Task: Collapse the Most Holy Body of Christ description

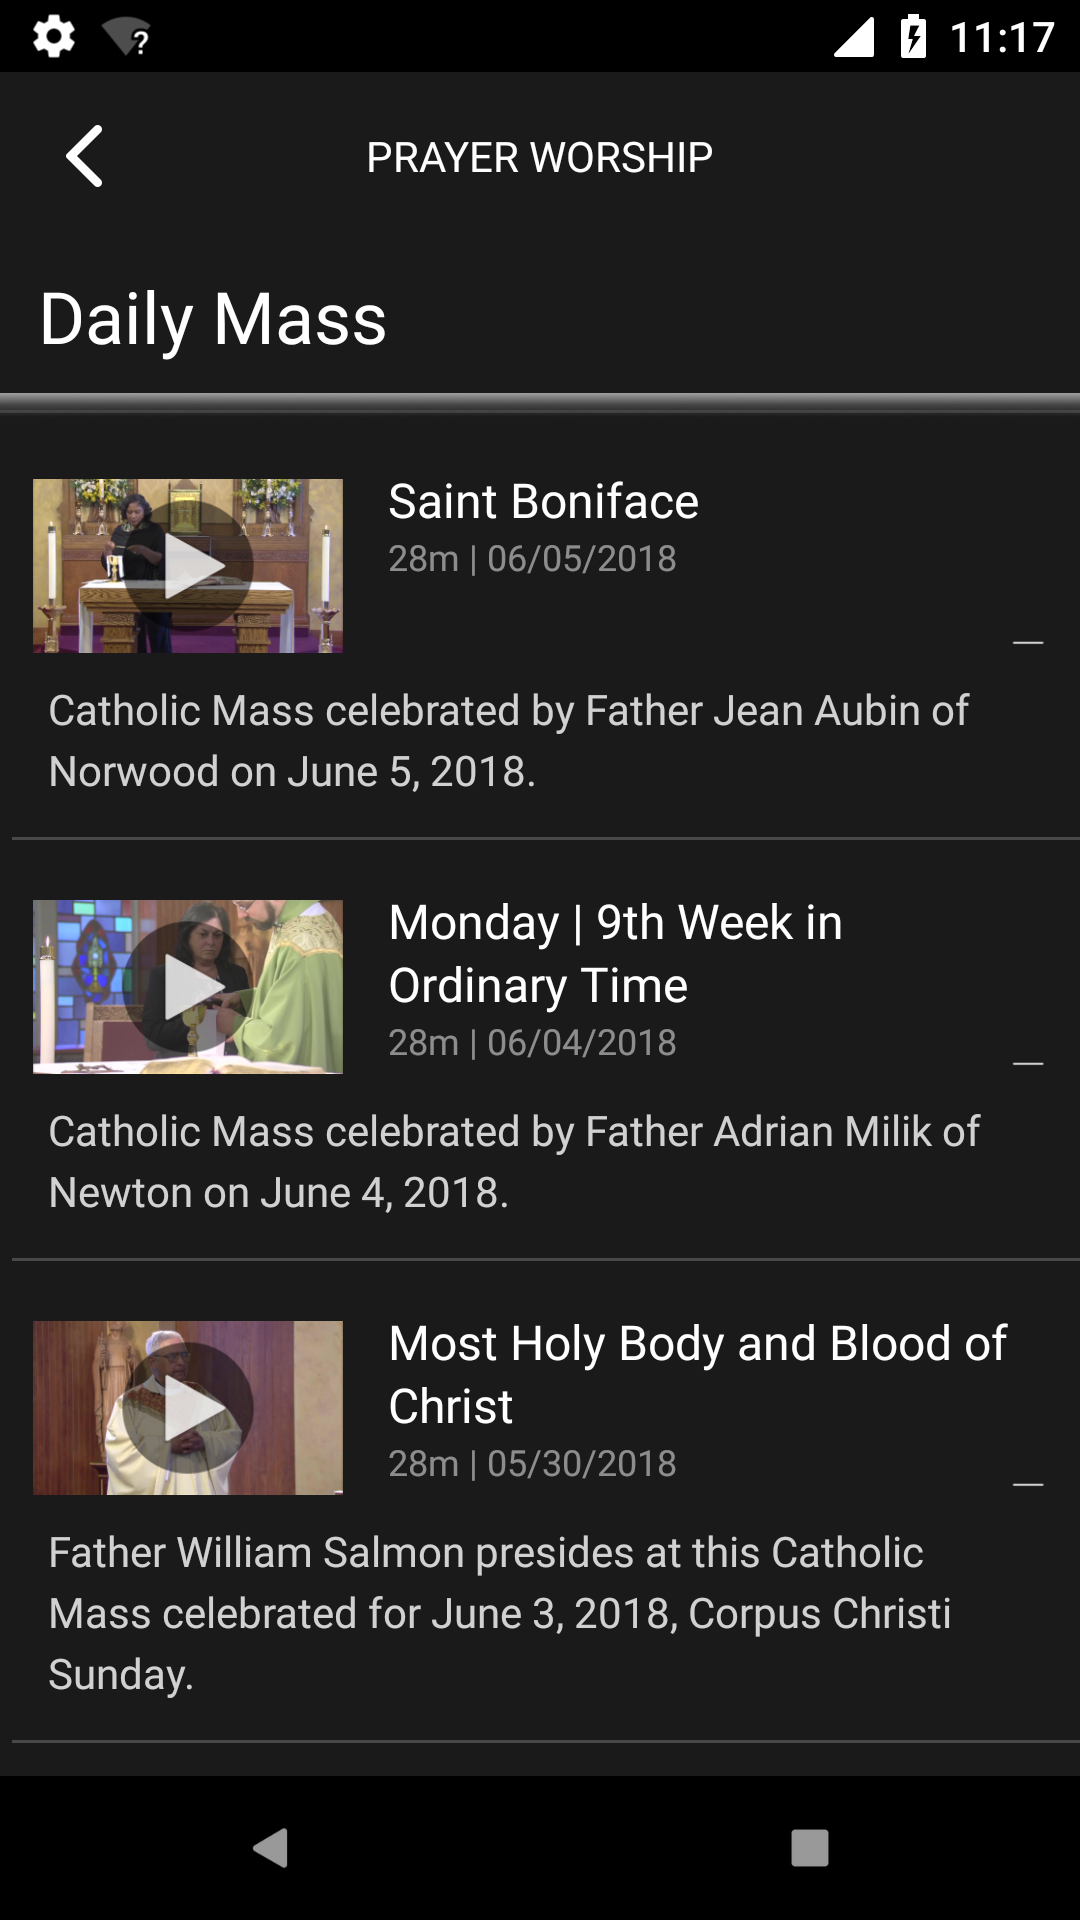Action: tap(1028, 1484)
